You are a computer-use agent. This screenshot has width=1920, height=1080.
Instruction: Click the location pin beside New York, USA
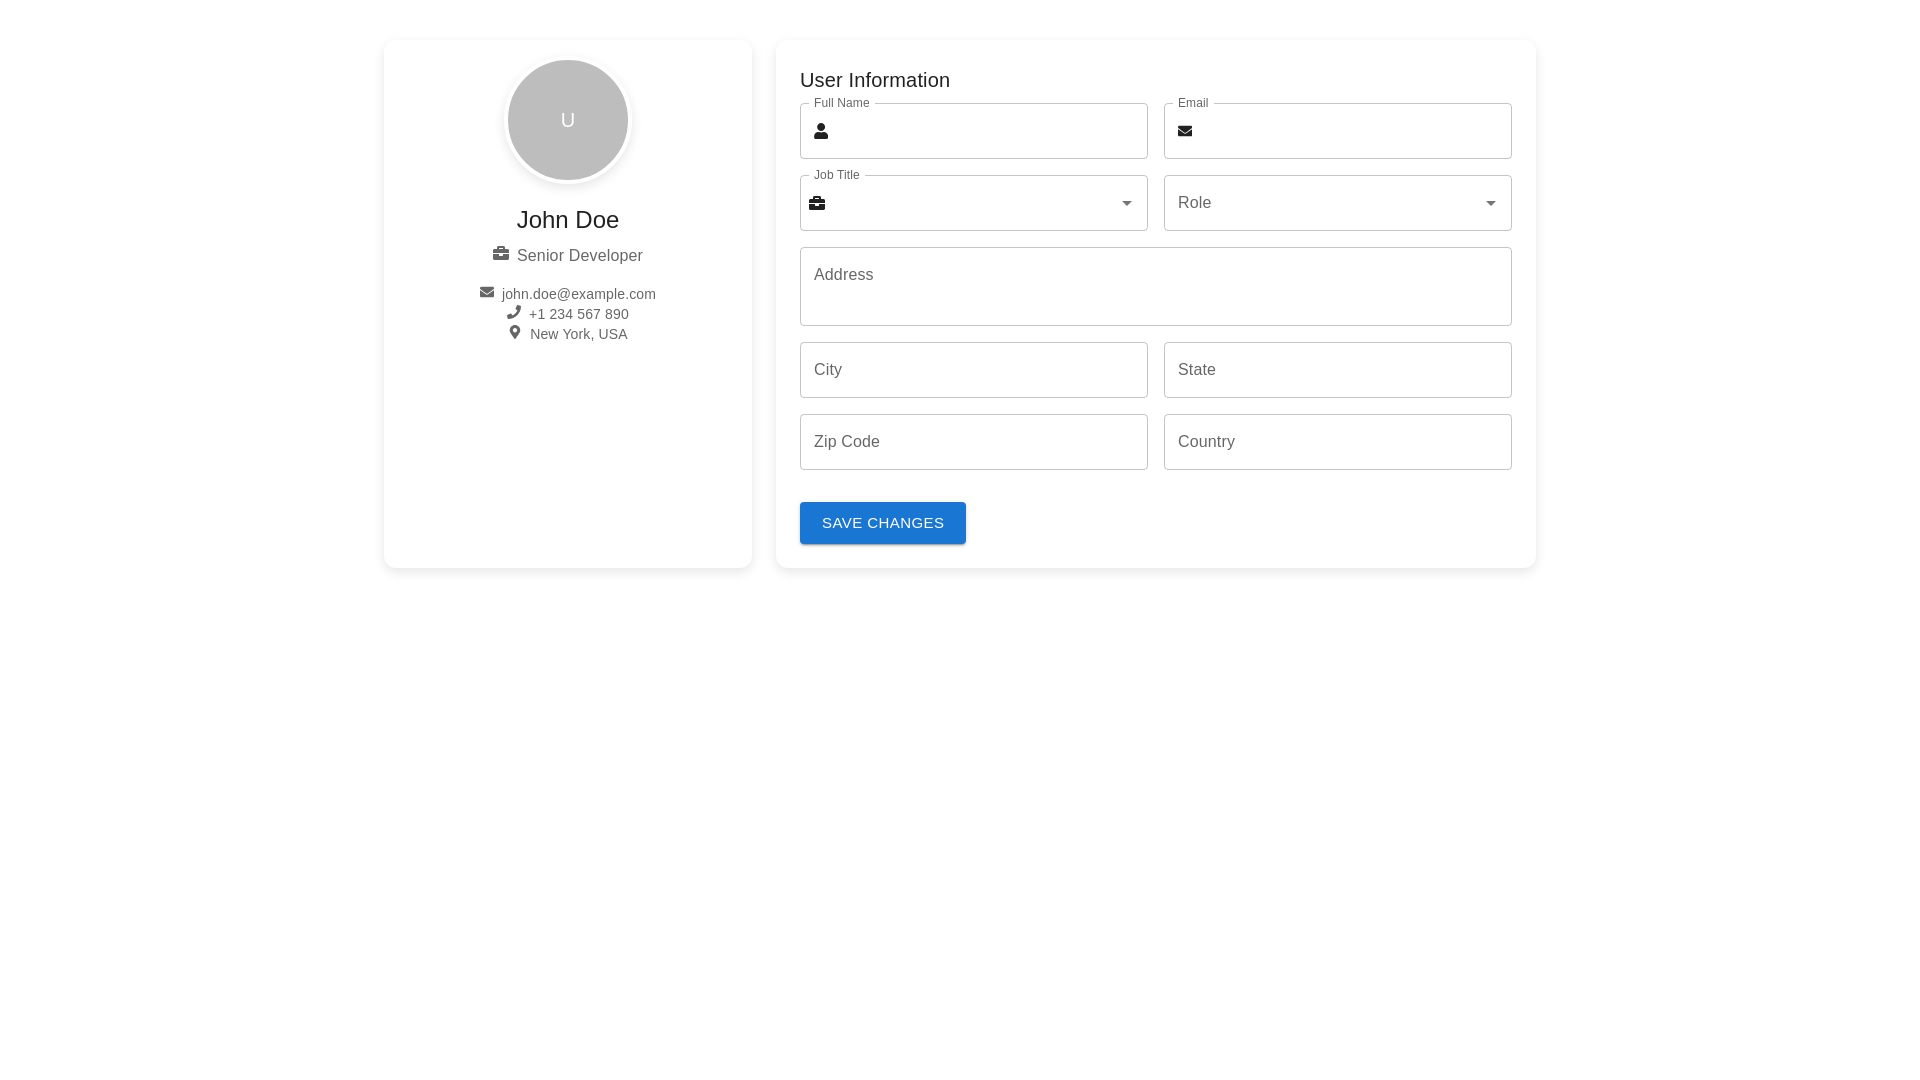(515, 332)
